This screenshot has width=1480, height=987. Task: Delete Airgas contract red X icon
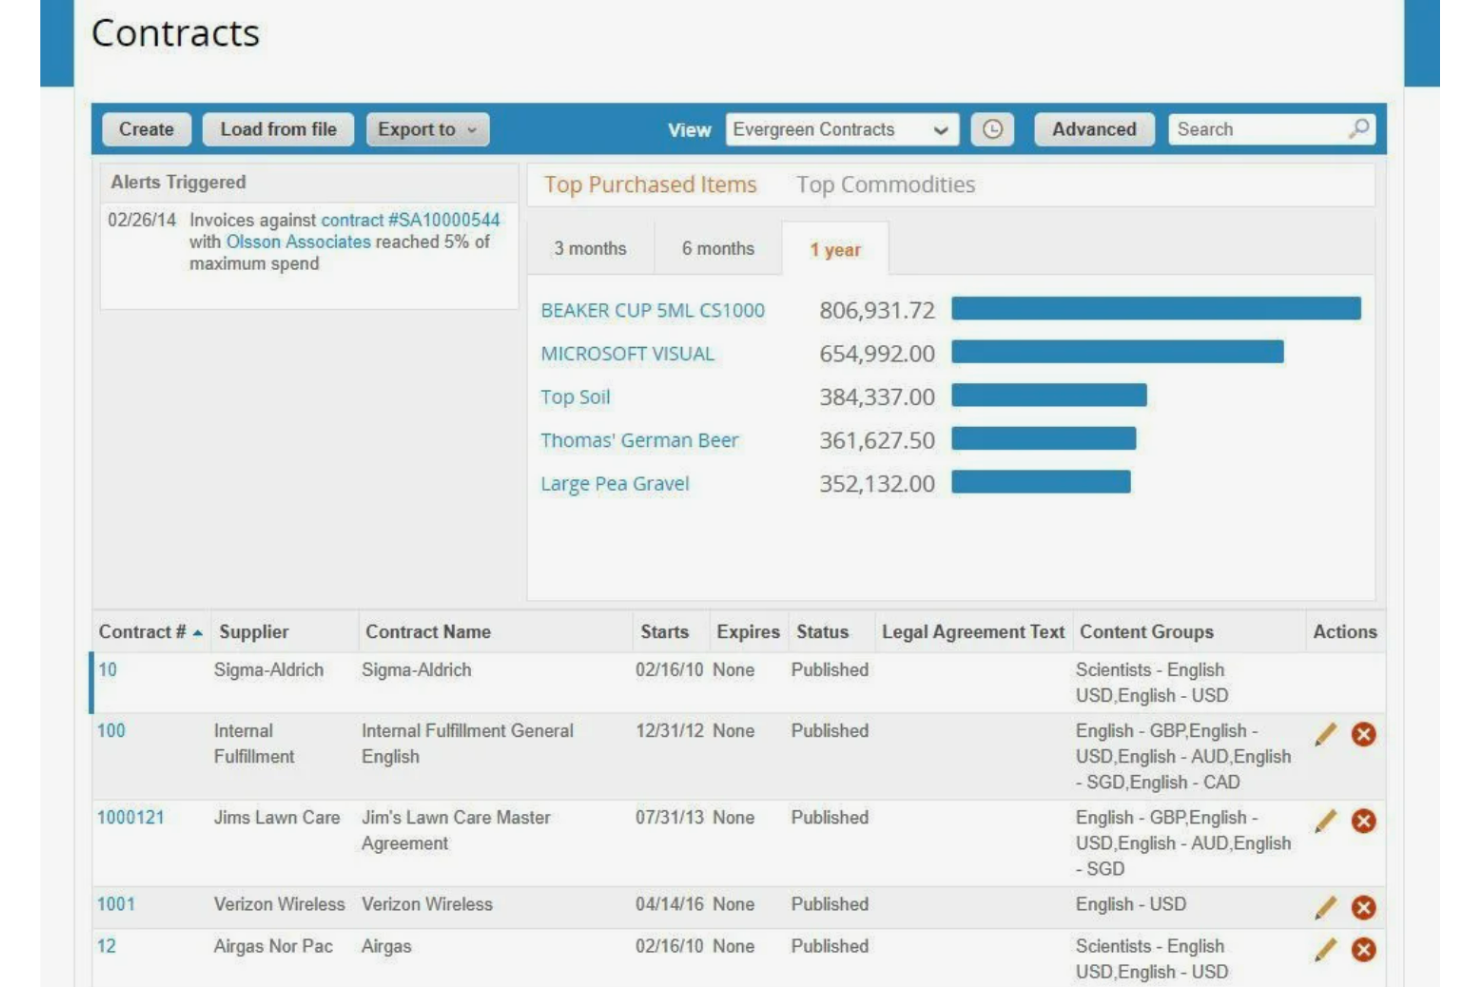[x=1363, y=950]
